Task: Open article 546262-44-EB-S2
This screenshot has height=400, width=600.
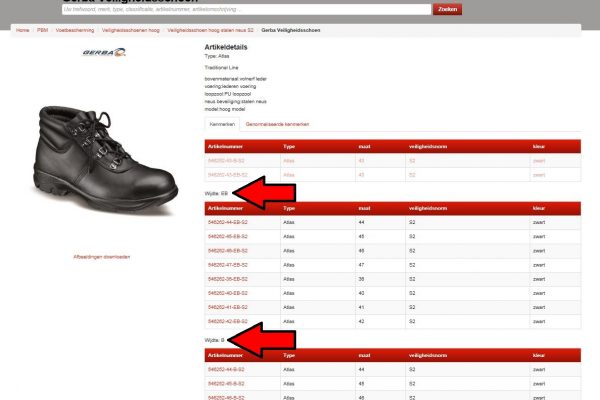Action: click(x=227, y=222)
